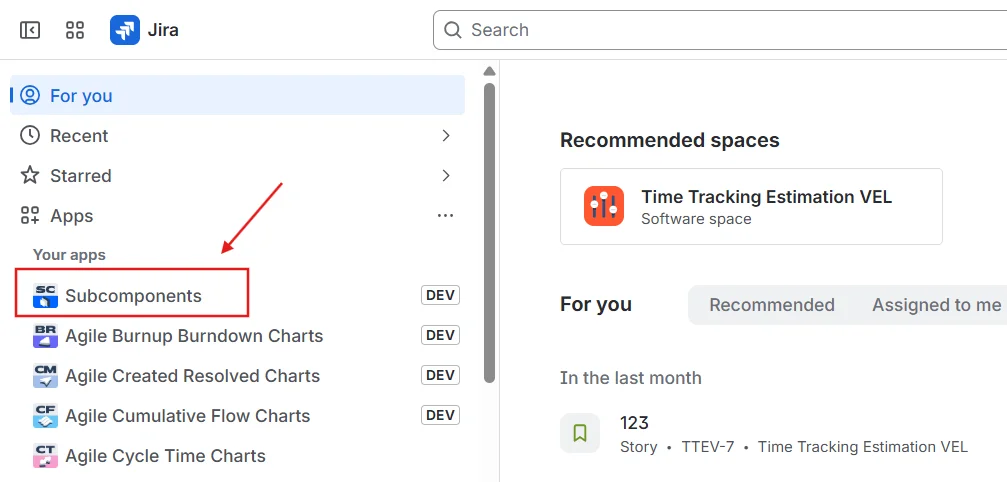This screenshot has width=1007, height=482.
Task: Open the app switcher grid icon
Action: click(75, 30)
